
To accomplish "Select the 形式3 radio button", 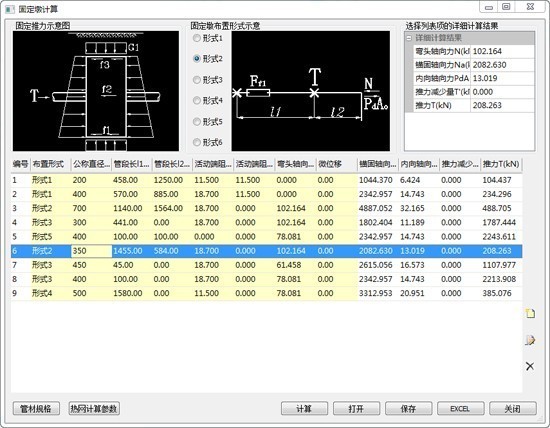I will [x=197, y=80].
